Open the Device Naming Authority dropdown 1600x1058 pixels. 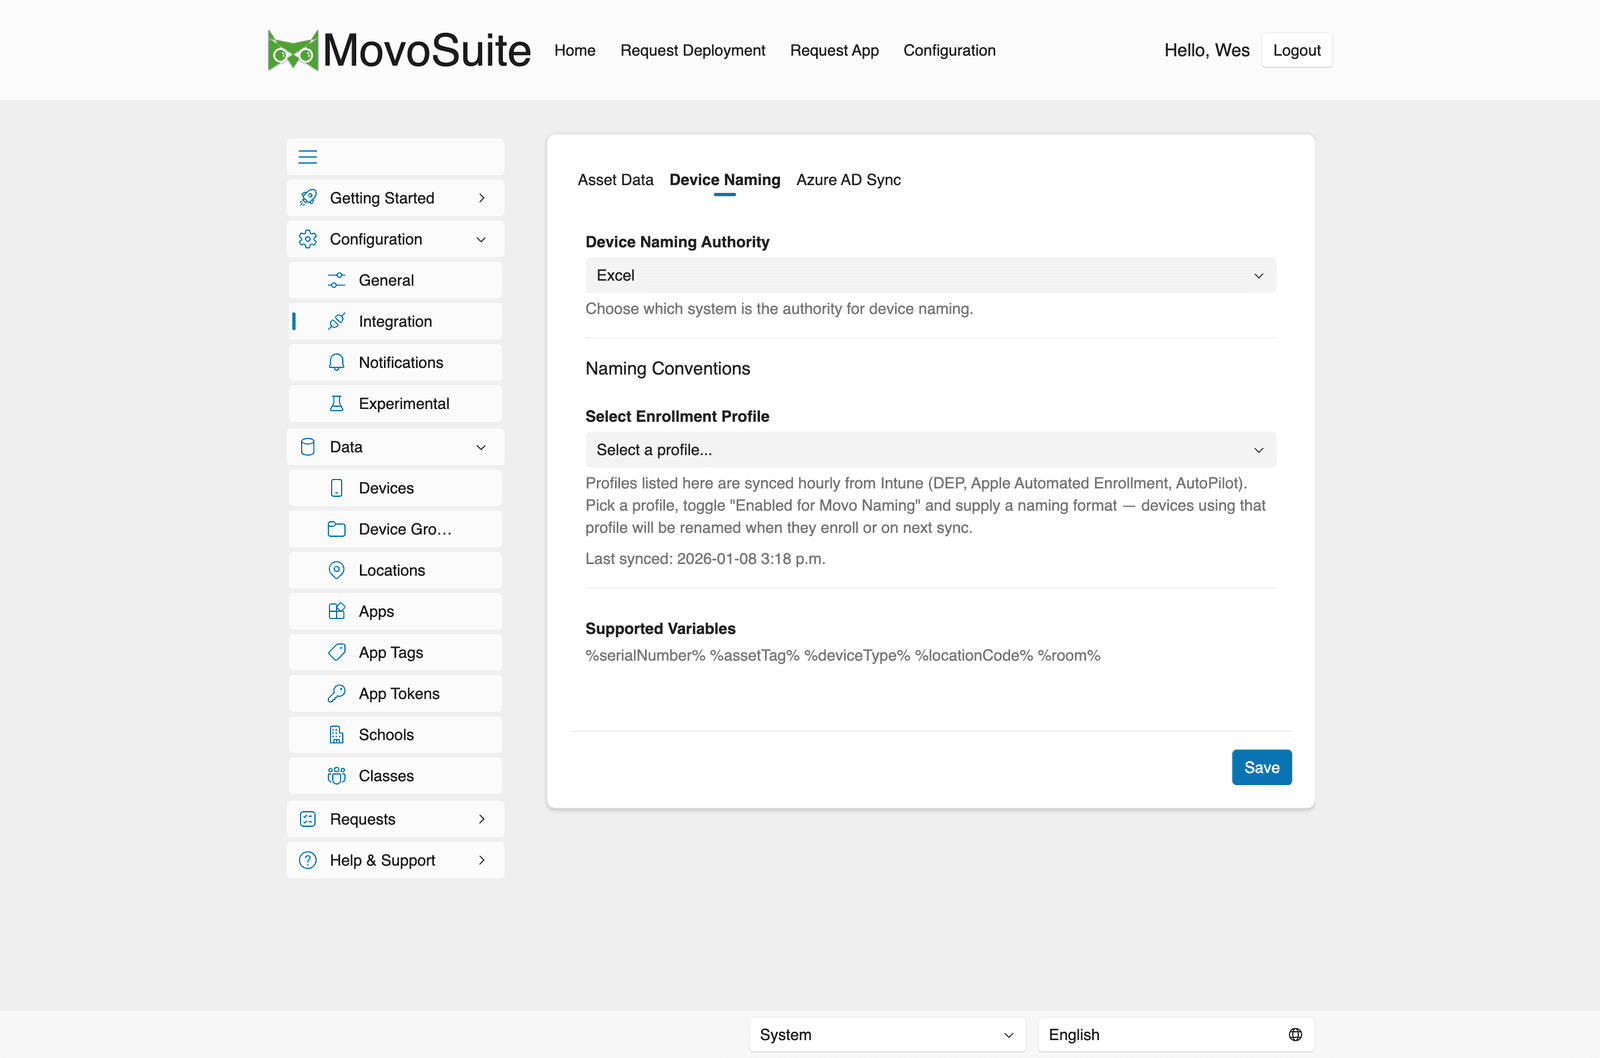click(930, 275)
